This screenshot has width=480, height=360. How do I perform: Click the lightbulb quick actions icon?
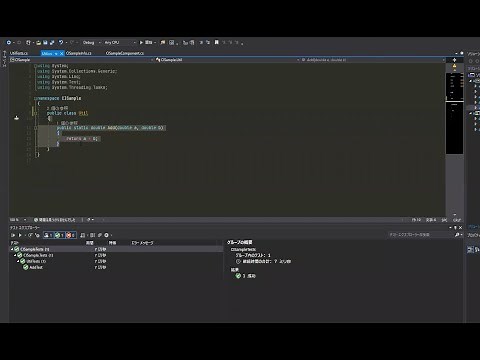point(17,118)
